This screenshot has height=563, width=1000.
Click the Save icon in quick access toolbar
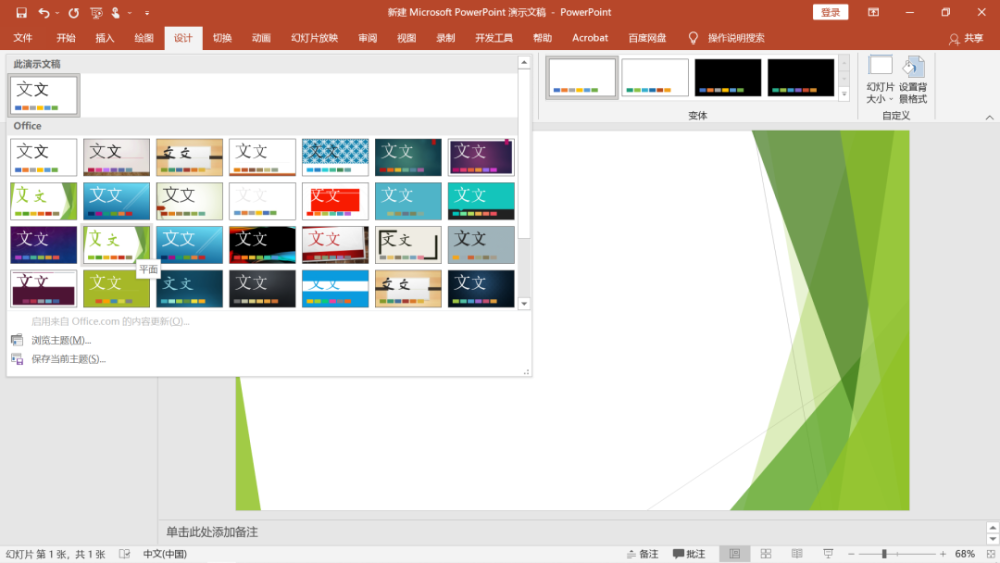point(21,13)
